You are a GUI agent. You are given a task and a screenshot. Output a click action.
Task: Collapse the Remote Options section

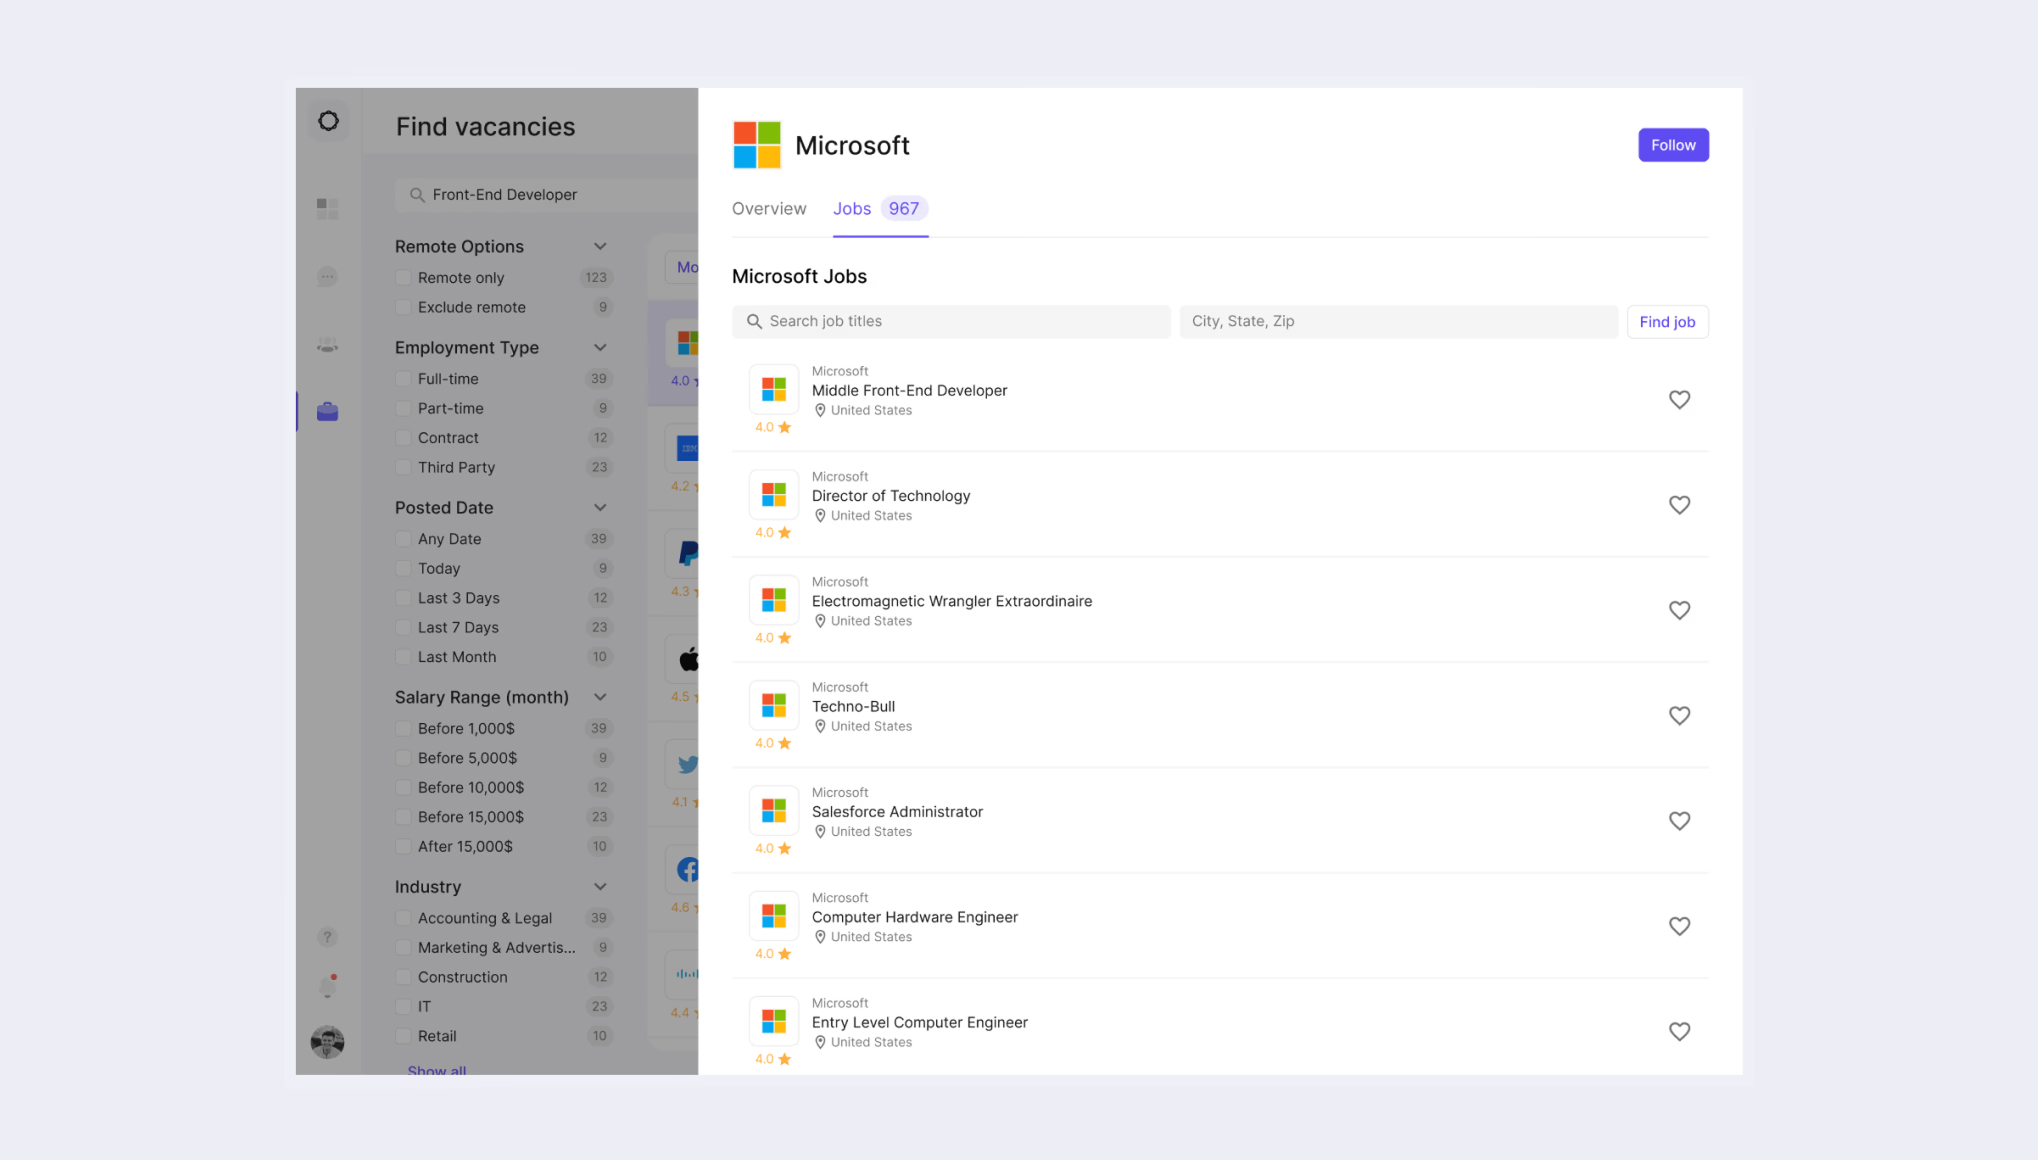click(x=600, y=247)
